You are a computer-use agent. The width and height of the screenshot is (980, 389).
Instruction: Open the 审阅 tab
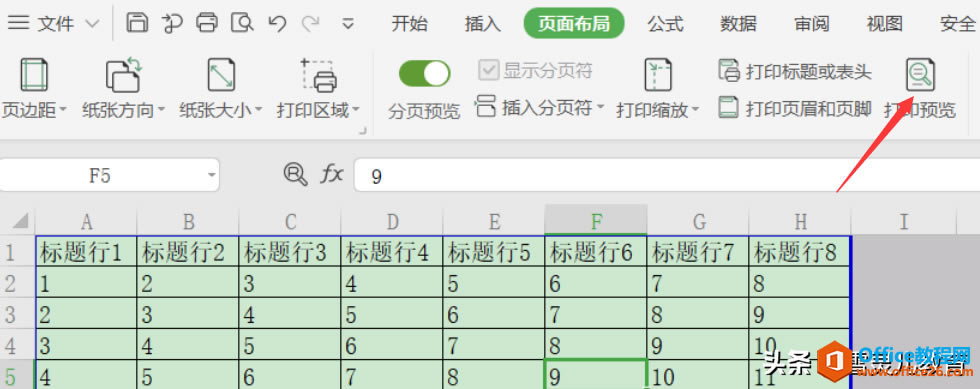811,24
